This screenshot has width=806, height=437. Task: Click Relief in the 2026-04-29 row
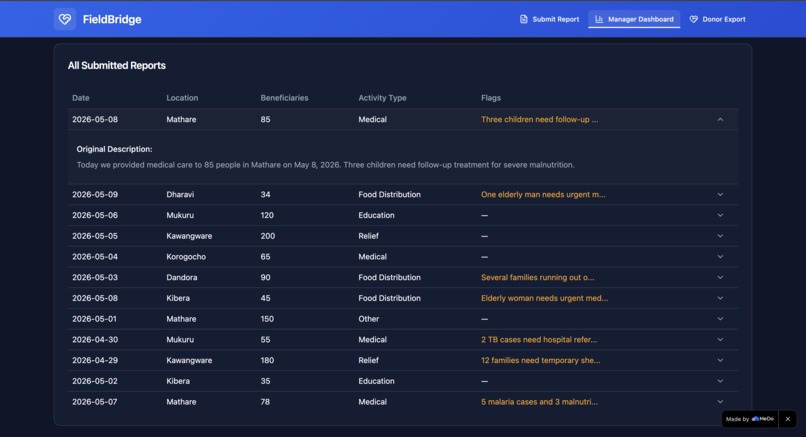coord(369,360)
